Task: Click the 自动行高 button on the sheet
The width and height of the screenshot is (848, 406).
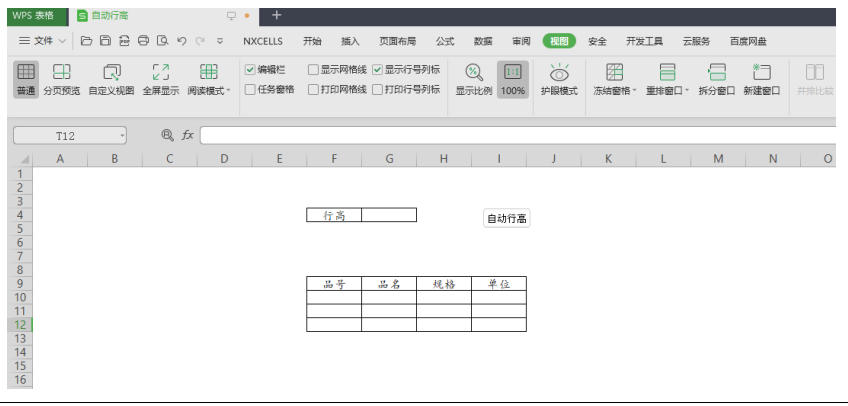Action: coord(506,219)
